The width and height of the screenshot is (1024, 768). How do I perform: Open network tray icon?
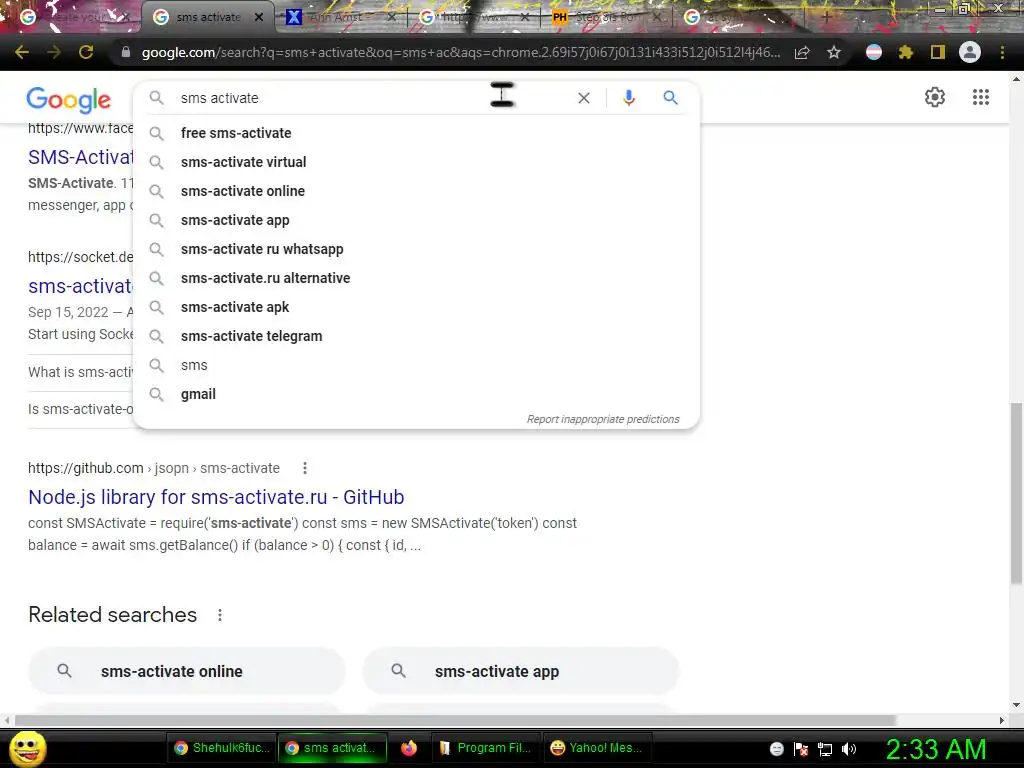click(x=825, y=749)
